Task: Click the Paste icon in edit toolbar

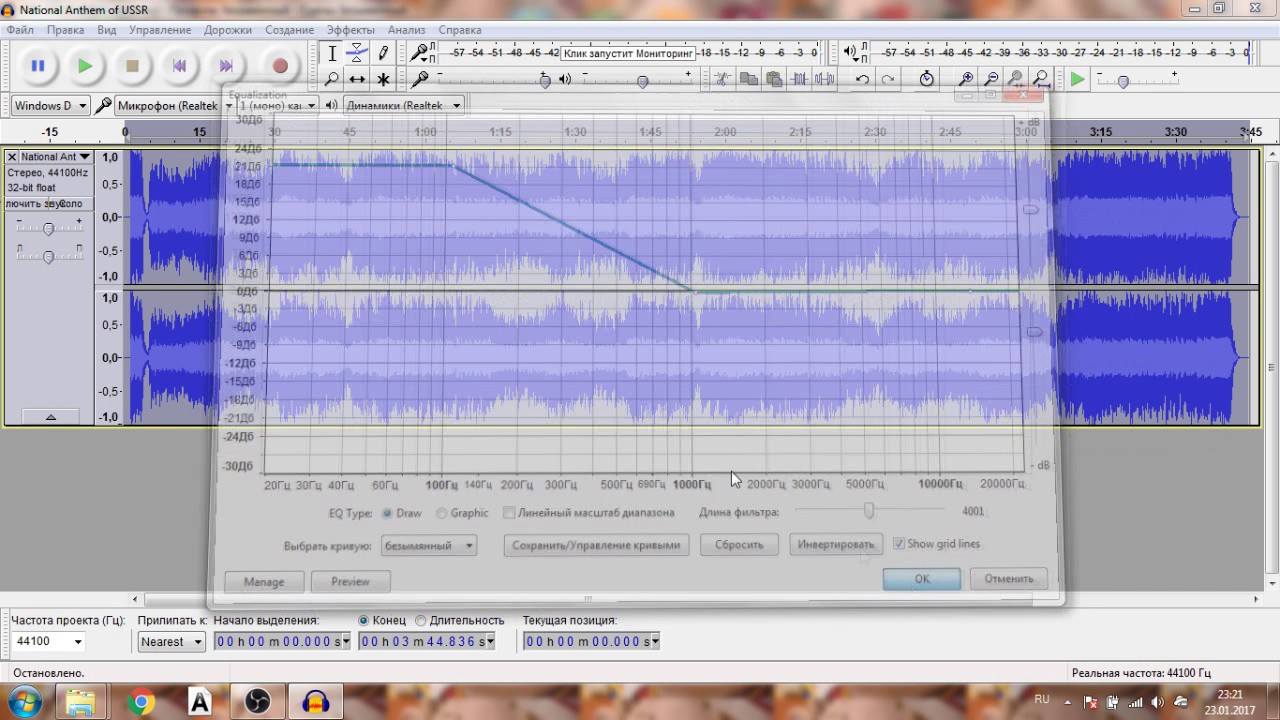Action: coord(774,79)
